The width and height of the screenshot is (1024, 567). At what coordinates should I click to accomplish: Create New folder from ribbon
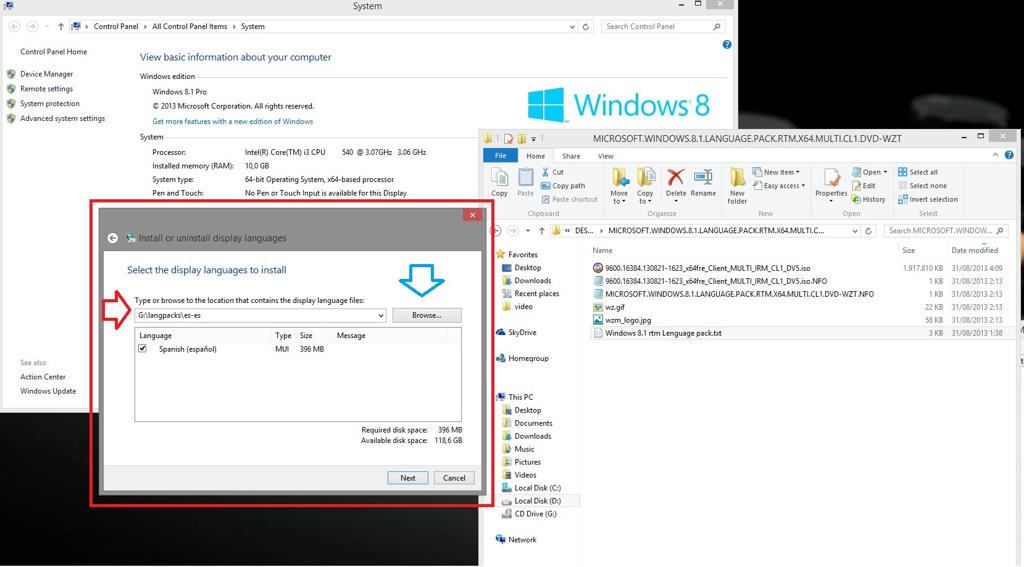pyautogui.click(x=737, y=186)
